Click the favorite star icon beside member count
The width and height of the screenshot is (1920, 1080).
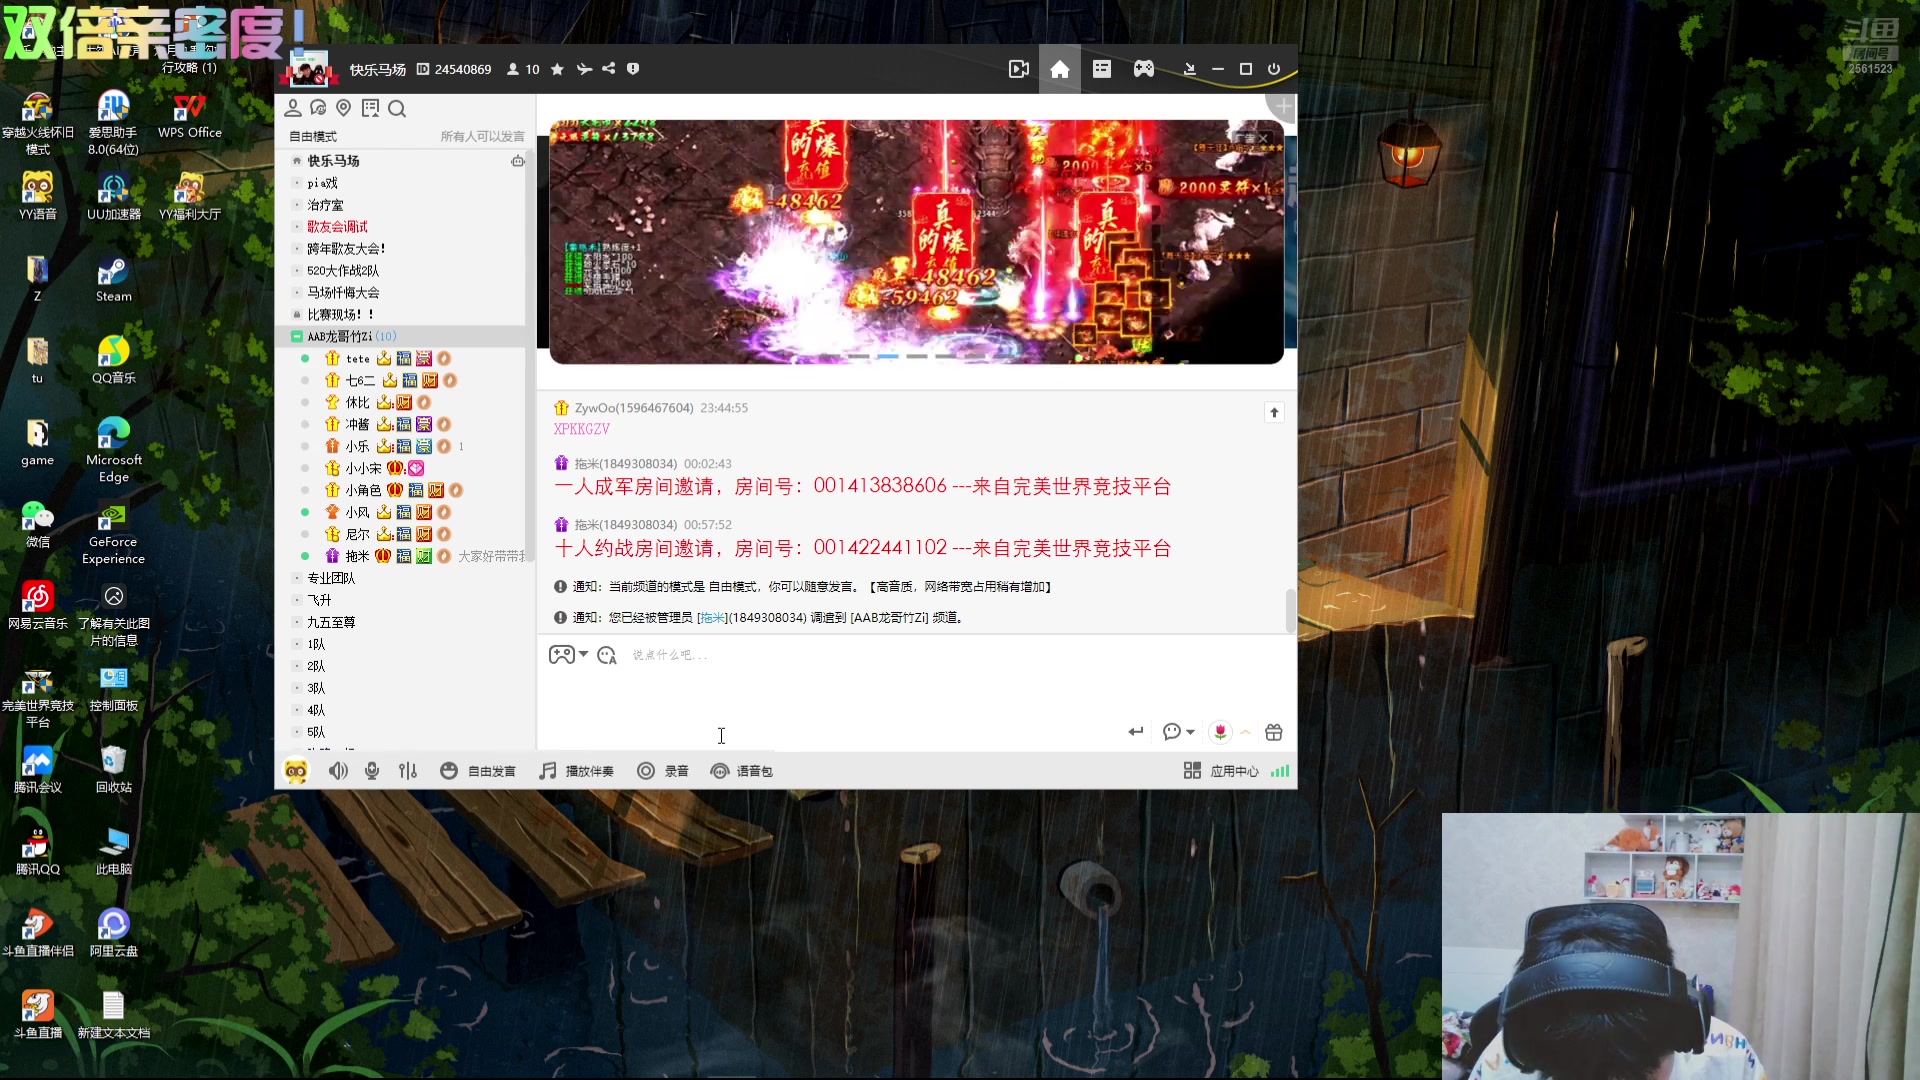(557, 69)
